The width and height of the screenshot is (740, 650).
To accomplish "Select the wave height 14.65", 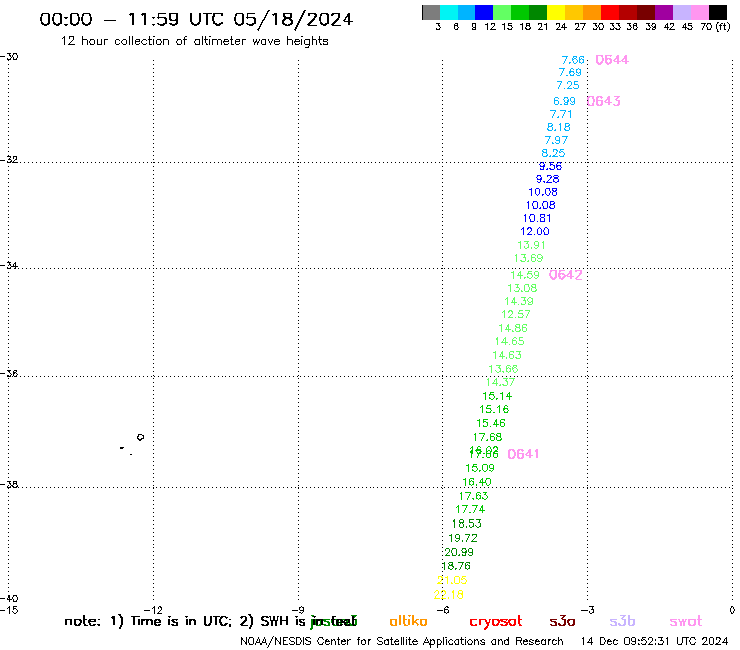I will point(510,341).
